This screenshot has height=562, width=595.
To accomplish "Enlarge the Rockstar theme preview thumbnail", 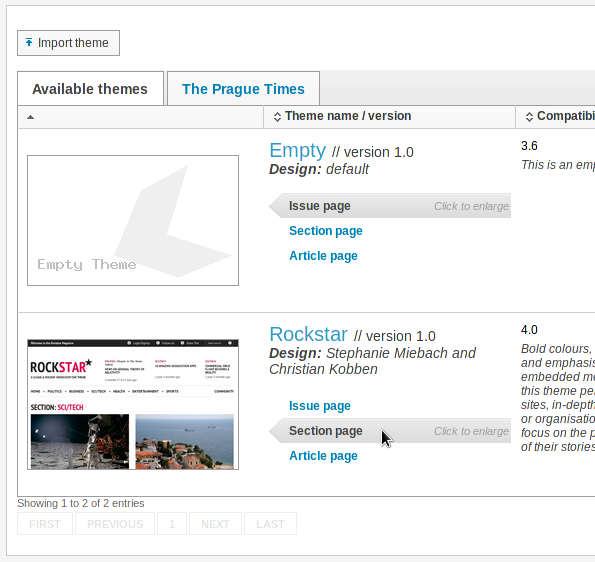I will tap(133, 405).
